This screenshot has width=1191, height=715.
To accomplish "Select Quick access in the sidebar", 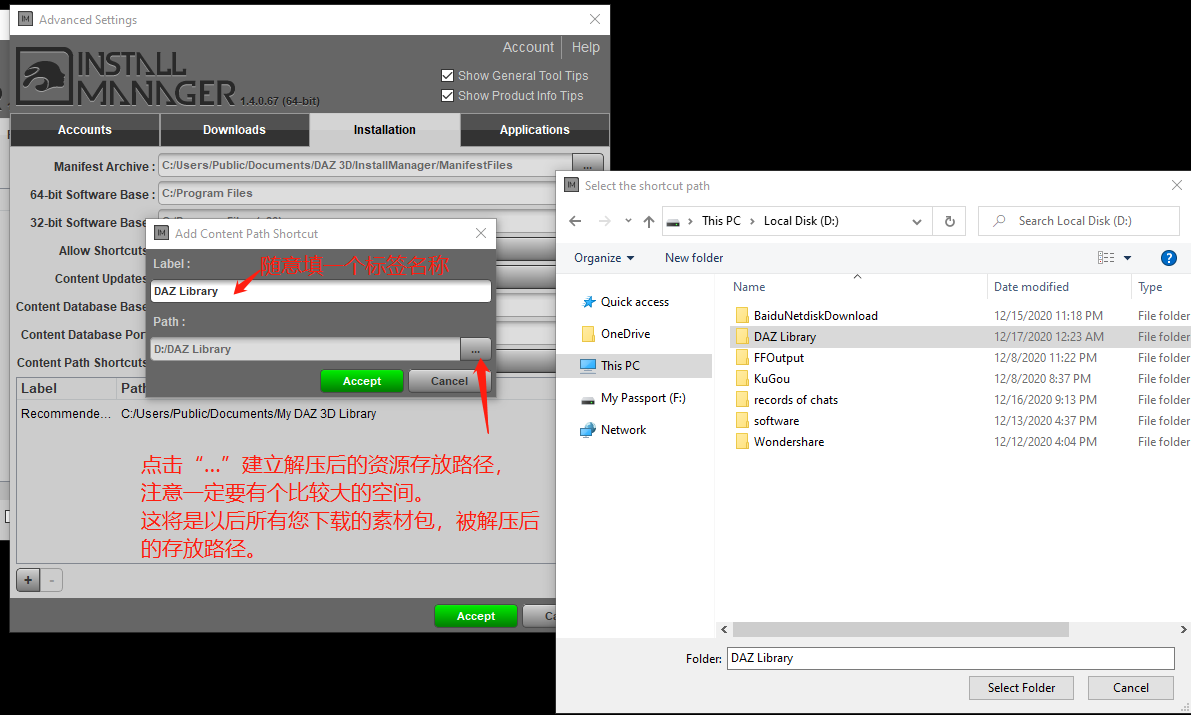I will [634, 302].
